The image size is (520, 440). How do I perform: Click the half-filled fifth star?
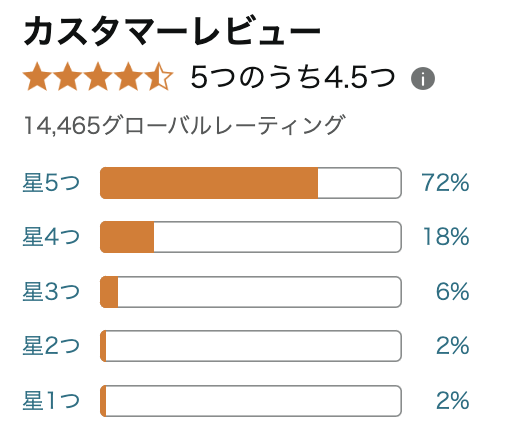(x=158, y=77)
